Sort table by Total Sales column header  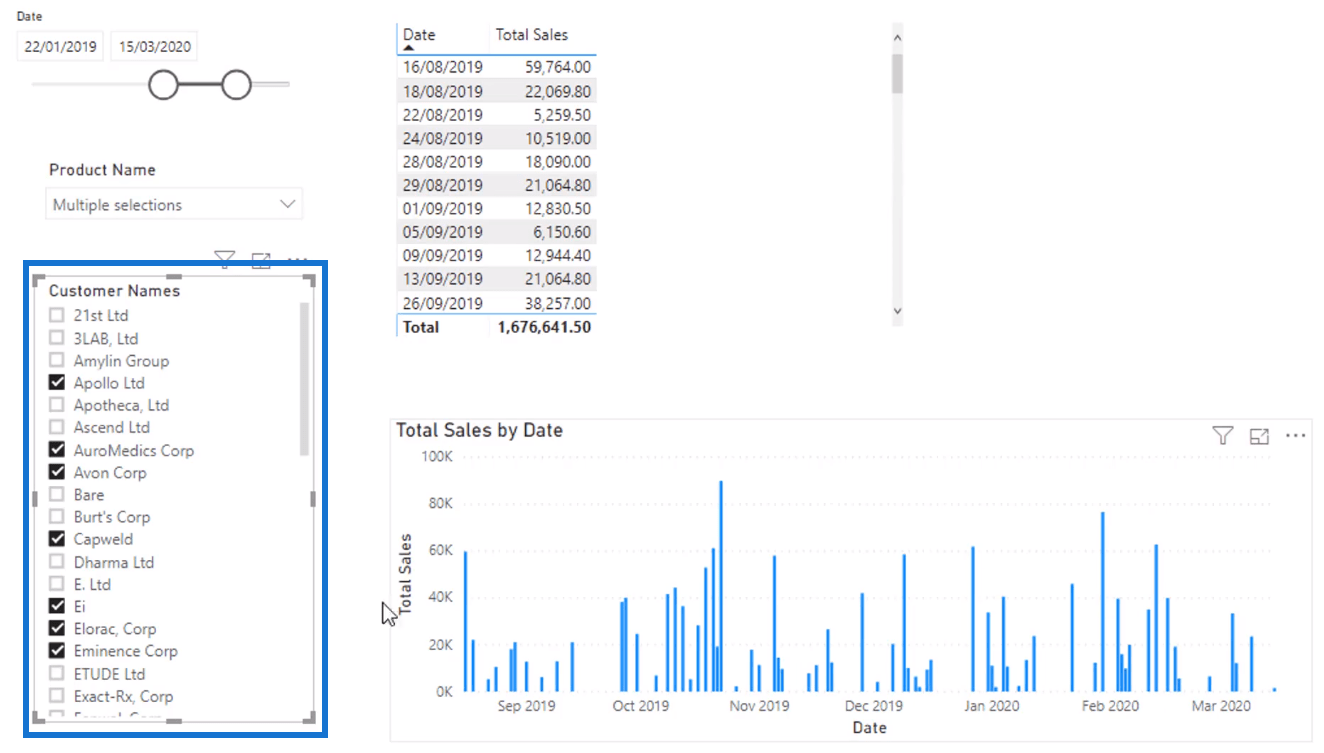coord(531,35)
